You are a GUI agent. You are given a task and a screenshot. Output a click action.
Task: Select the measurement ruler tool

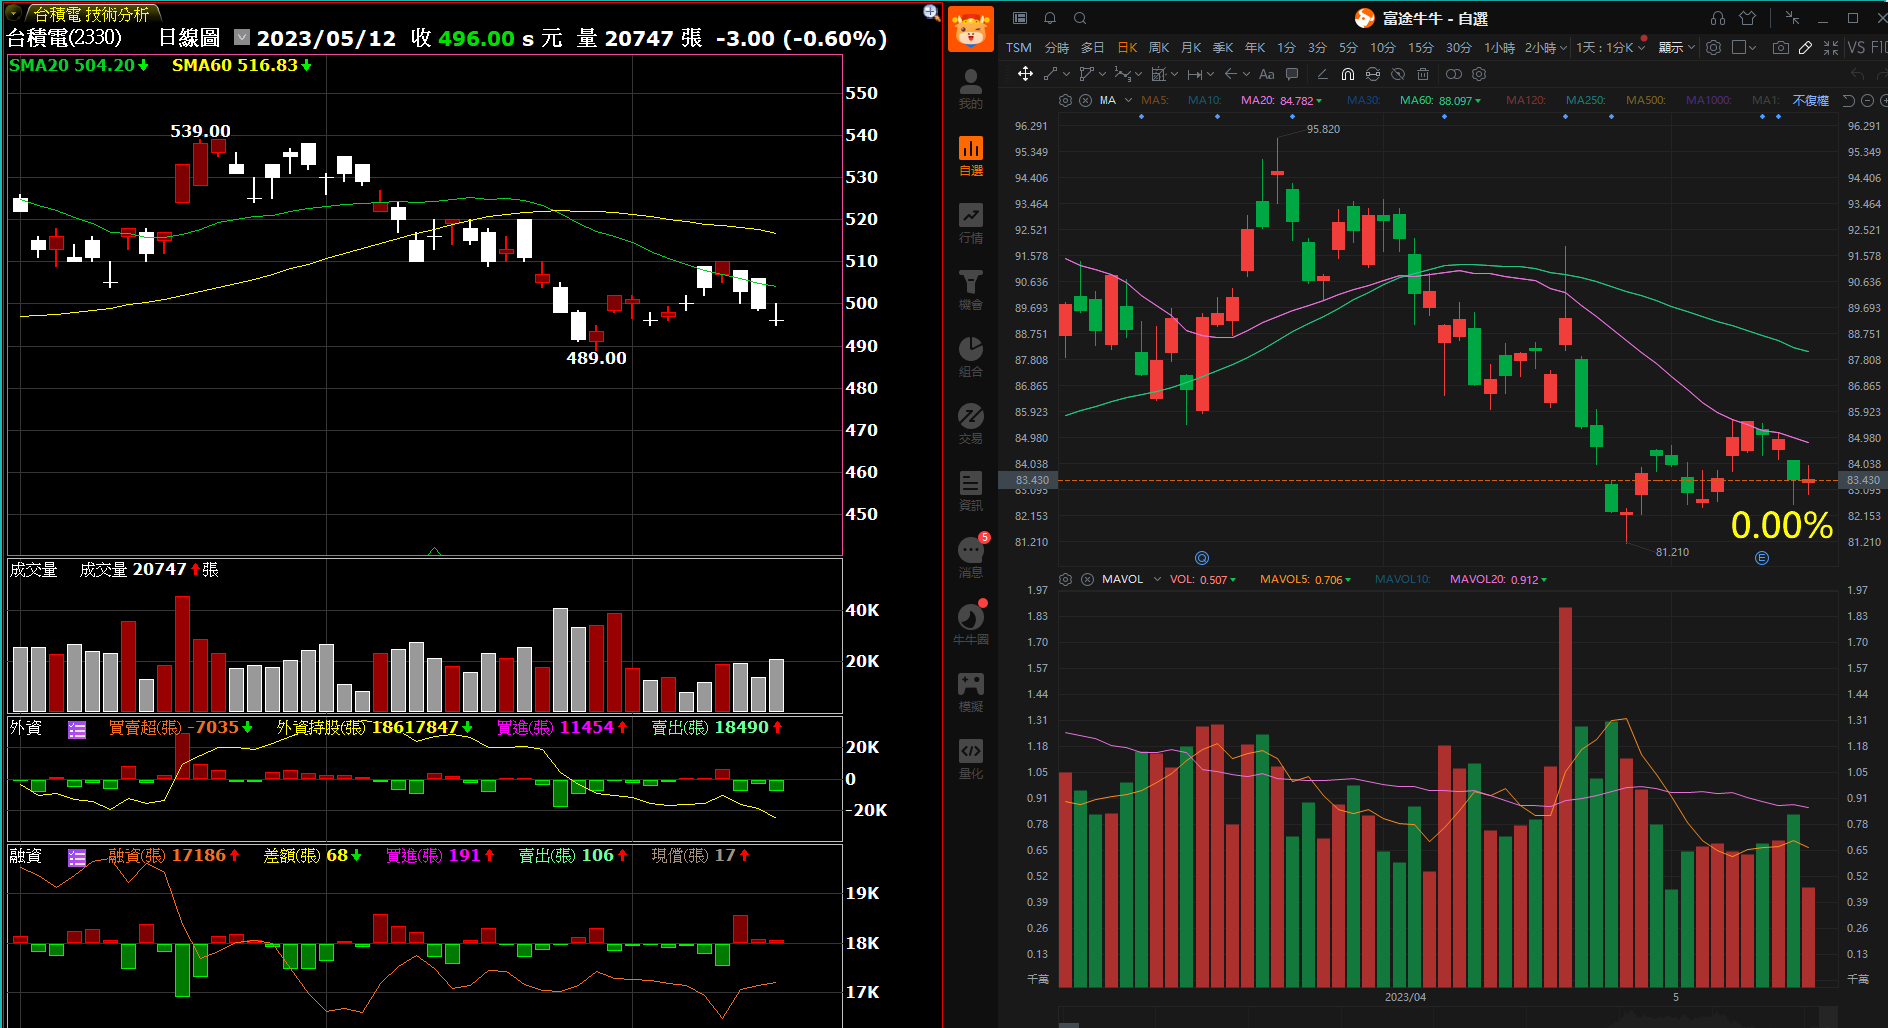(x=1159, y=74)
